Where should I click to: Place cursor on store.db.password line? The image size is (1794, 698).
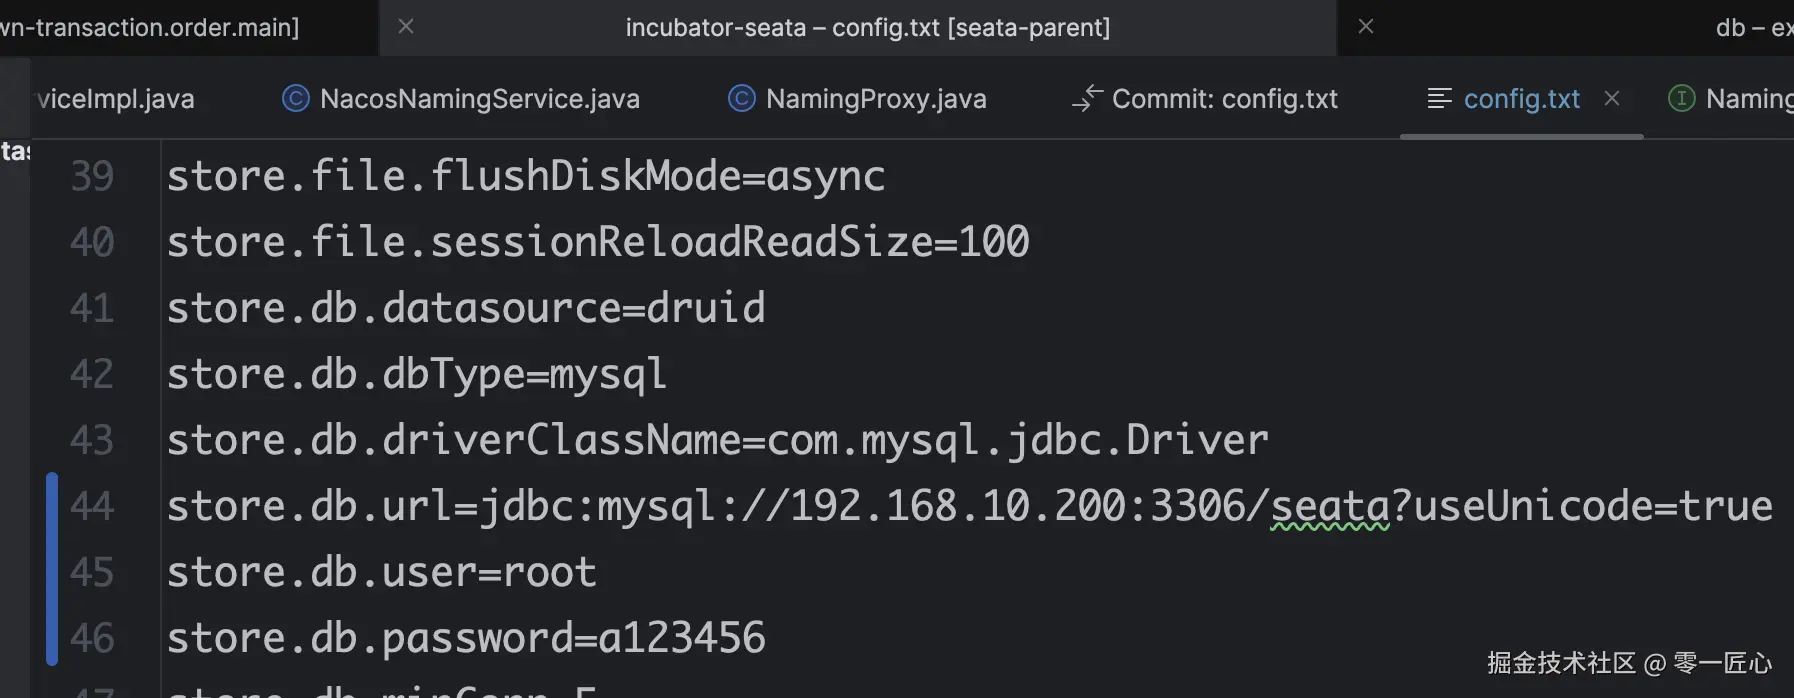point(466,638)
